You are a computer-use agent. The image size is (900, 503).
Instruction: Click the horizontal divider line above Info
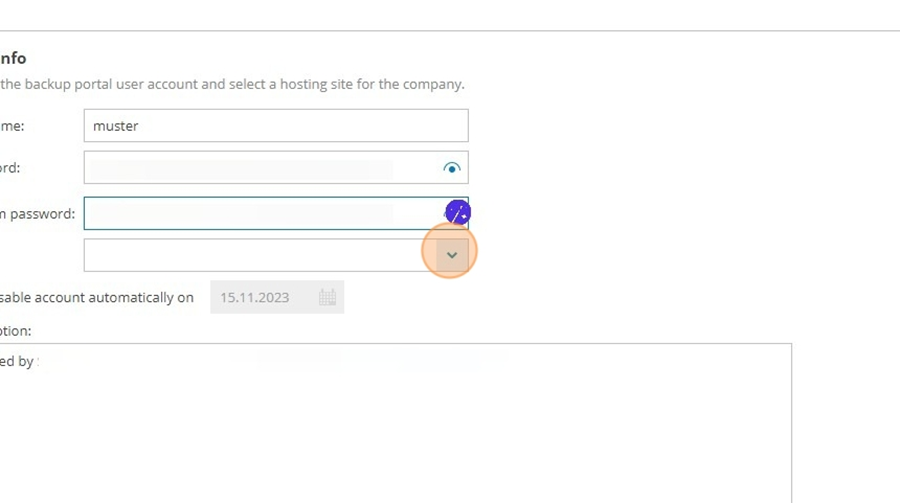coord(450,30)
